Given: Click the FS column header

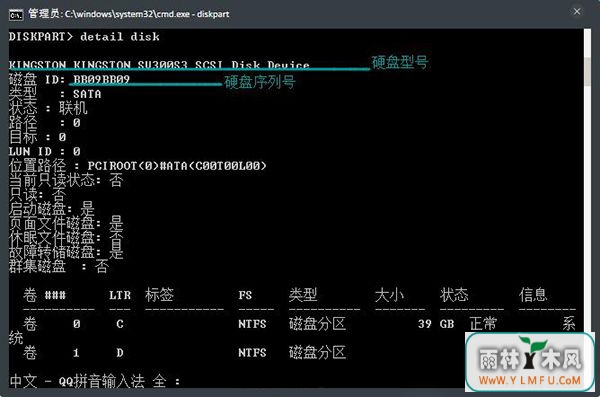Looking at the screenshot, I should pyautogui.click(x=245, y=295).
